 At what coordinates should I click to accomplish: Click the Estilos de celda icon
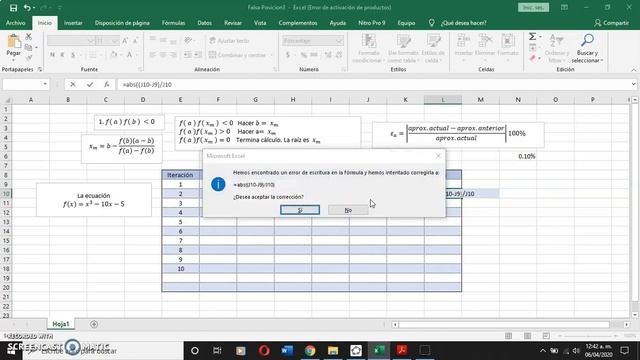pos(433,41)
